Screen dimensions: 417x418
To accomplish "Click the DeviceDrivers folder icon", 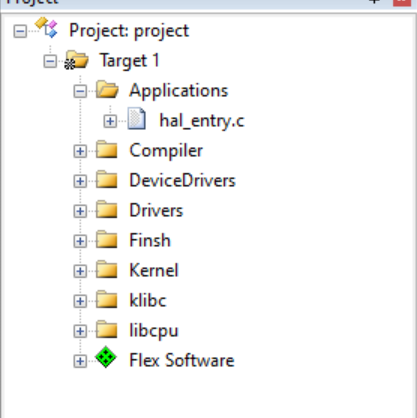I will coord(107,179).
